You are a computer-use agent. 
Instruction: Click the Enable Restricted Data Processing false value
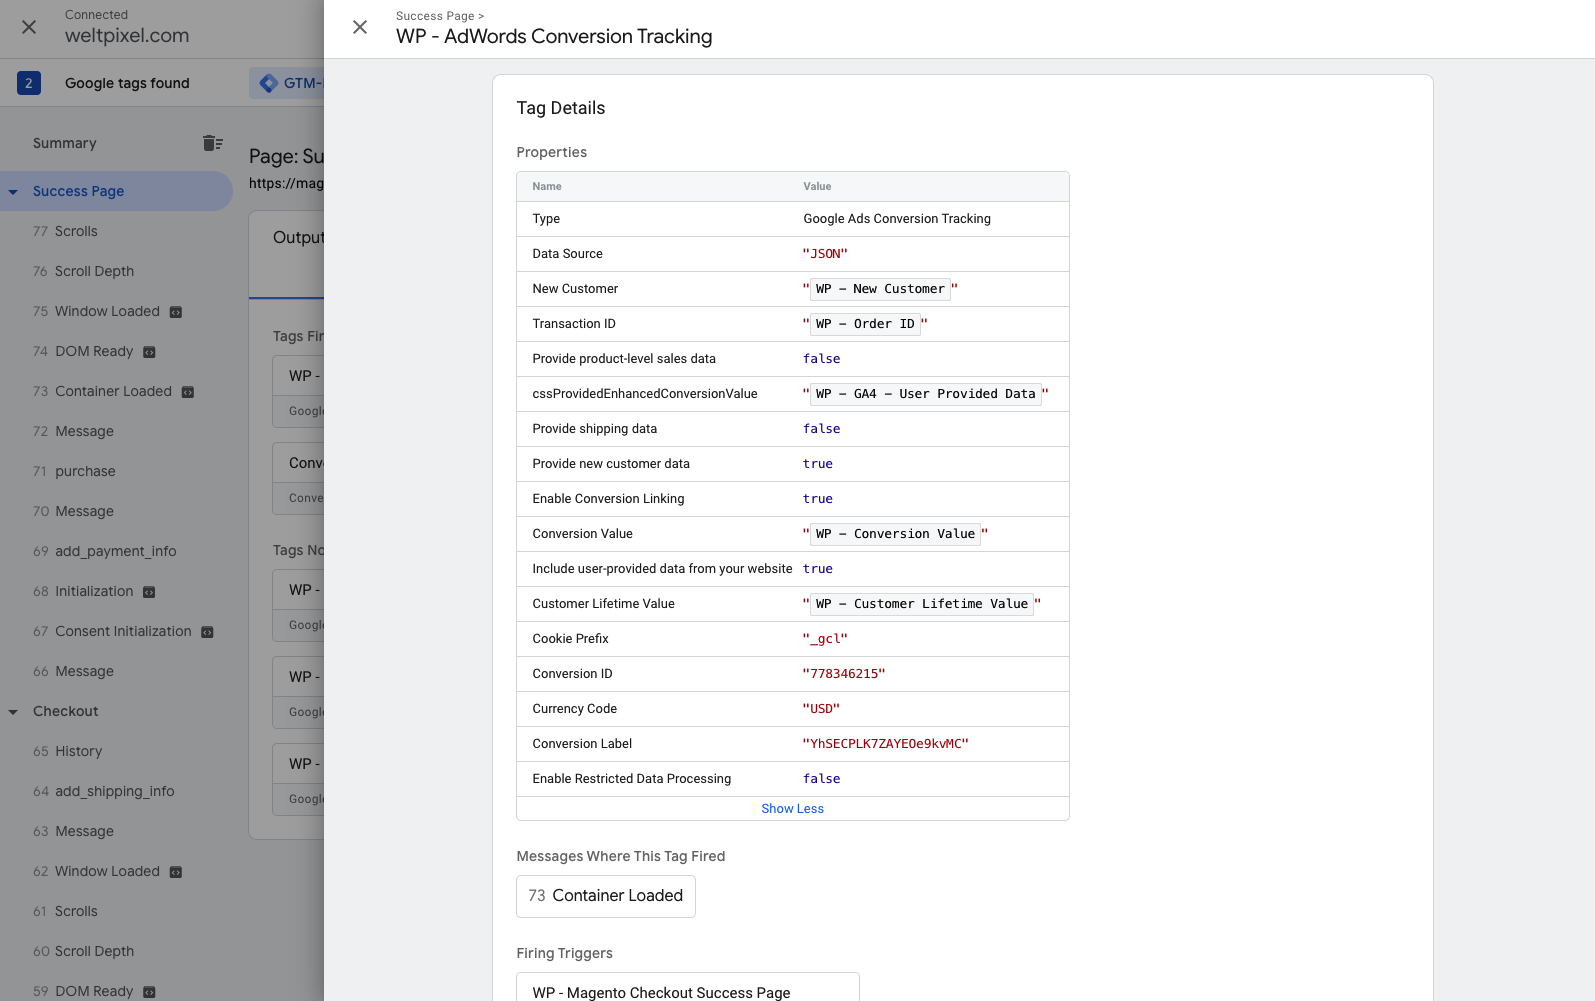[822, 779]
